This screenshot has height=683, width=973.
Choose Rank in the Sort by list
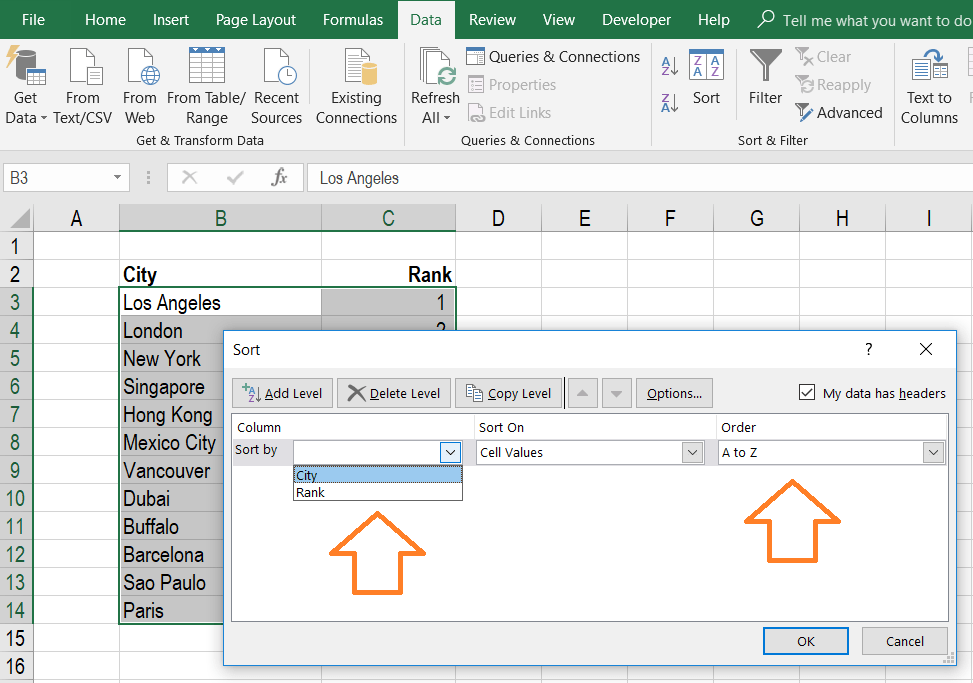[377, 492]
